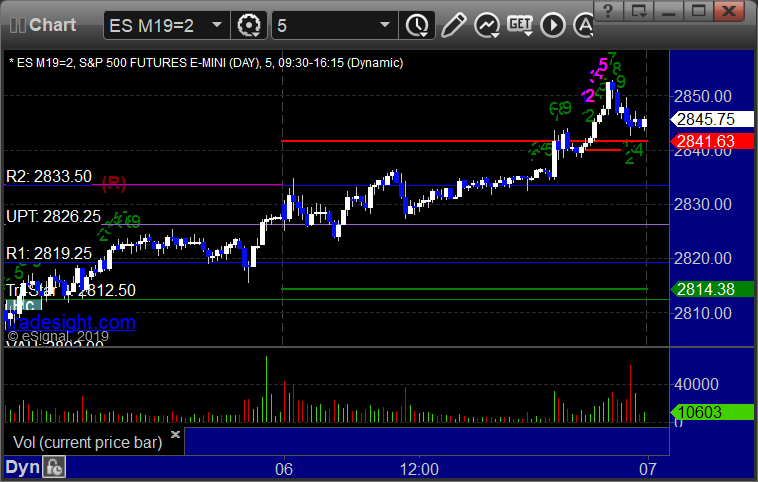Click the green 2814.38 price marker
Viewport: 758px width, 482px height.
pyautogui.click(x=712, y=289)
